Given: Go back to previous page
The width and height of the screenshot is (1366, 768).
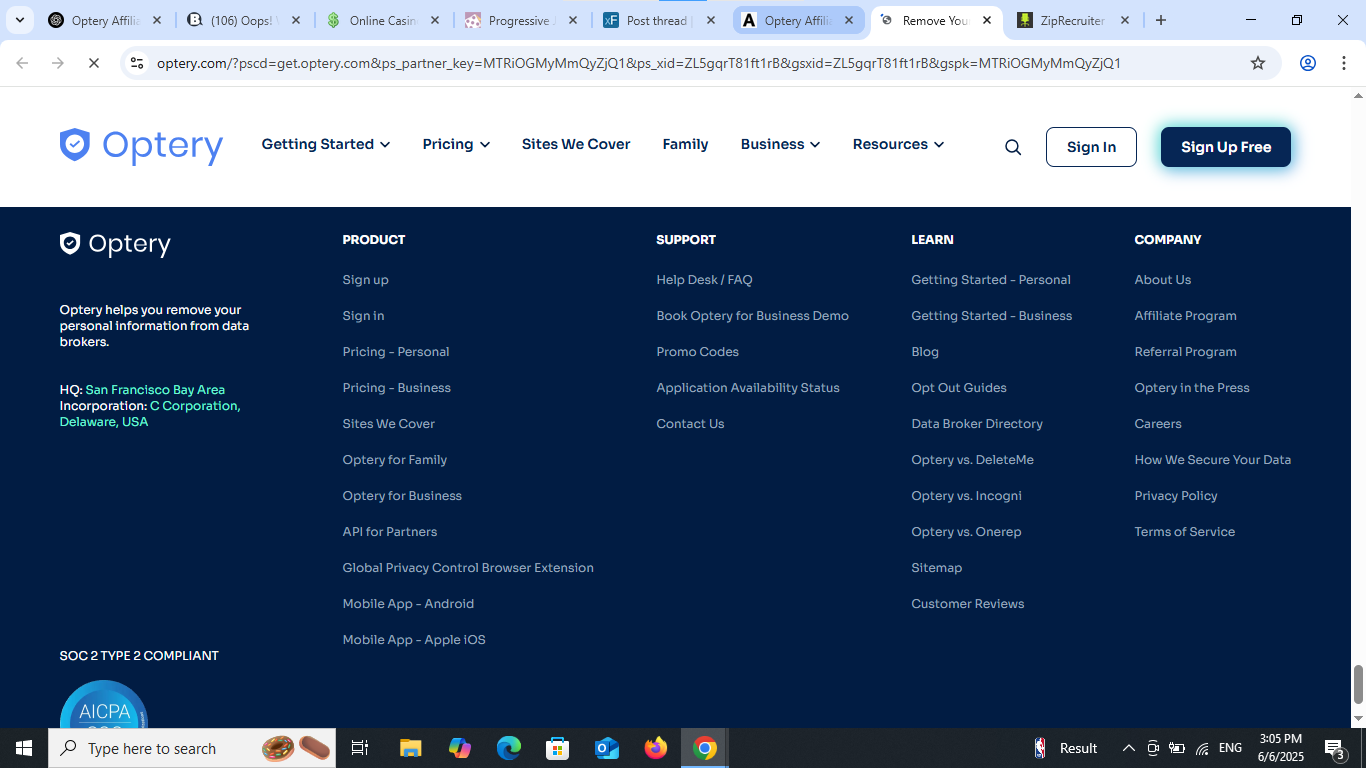Looking at the screenshot, I should (22, 63).
